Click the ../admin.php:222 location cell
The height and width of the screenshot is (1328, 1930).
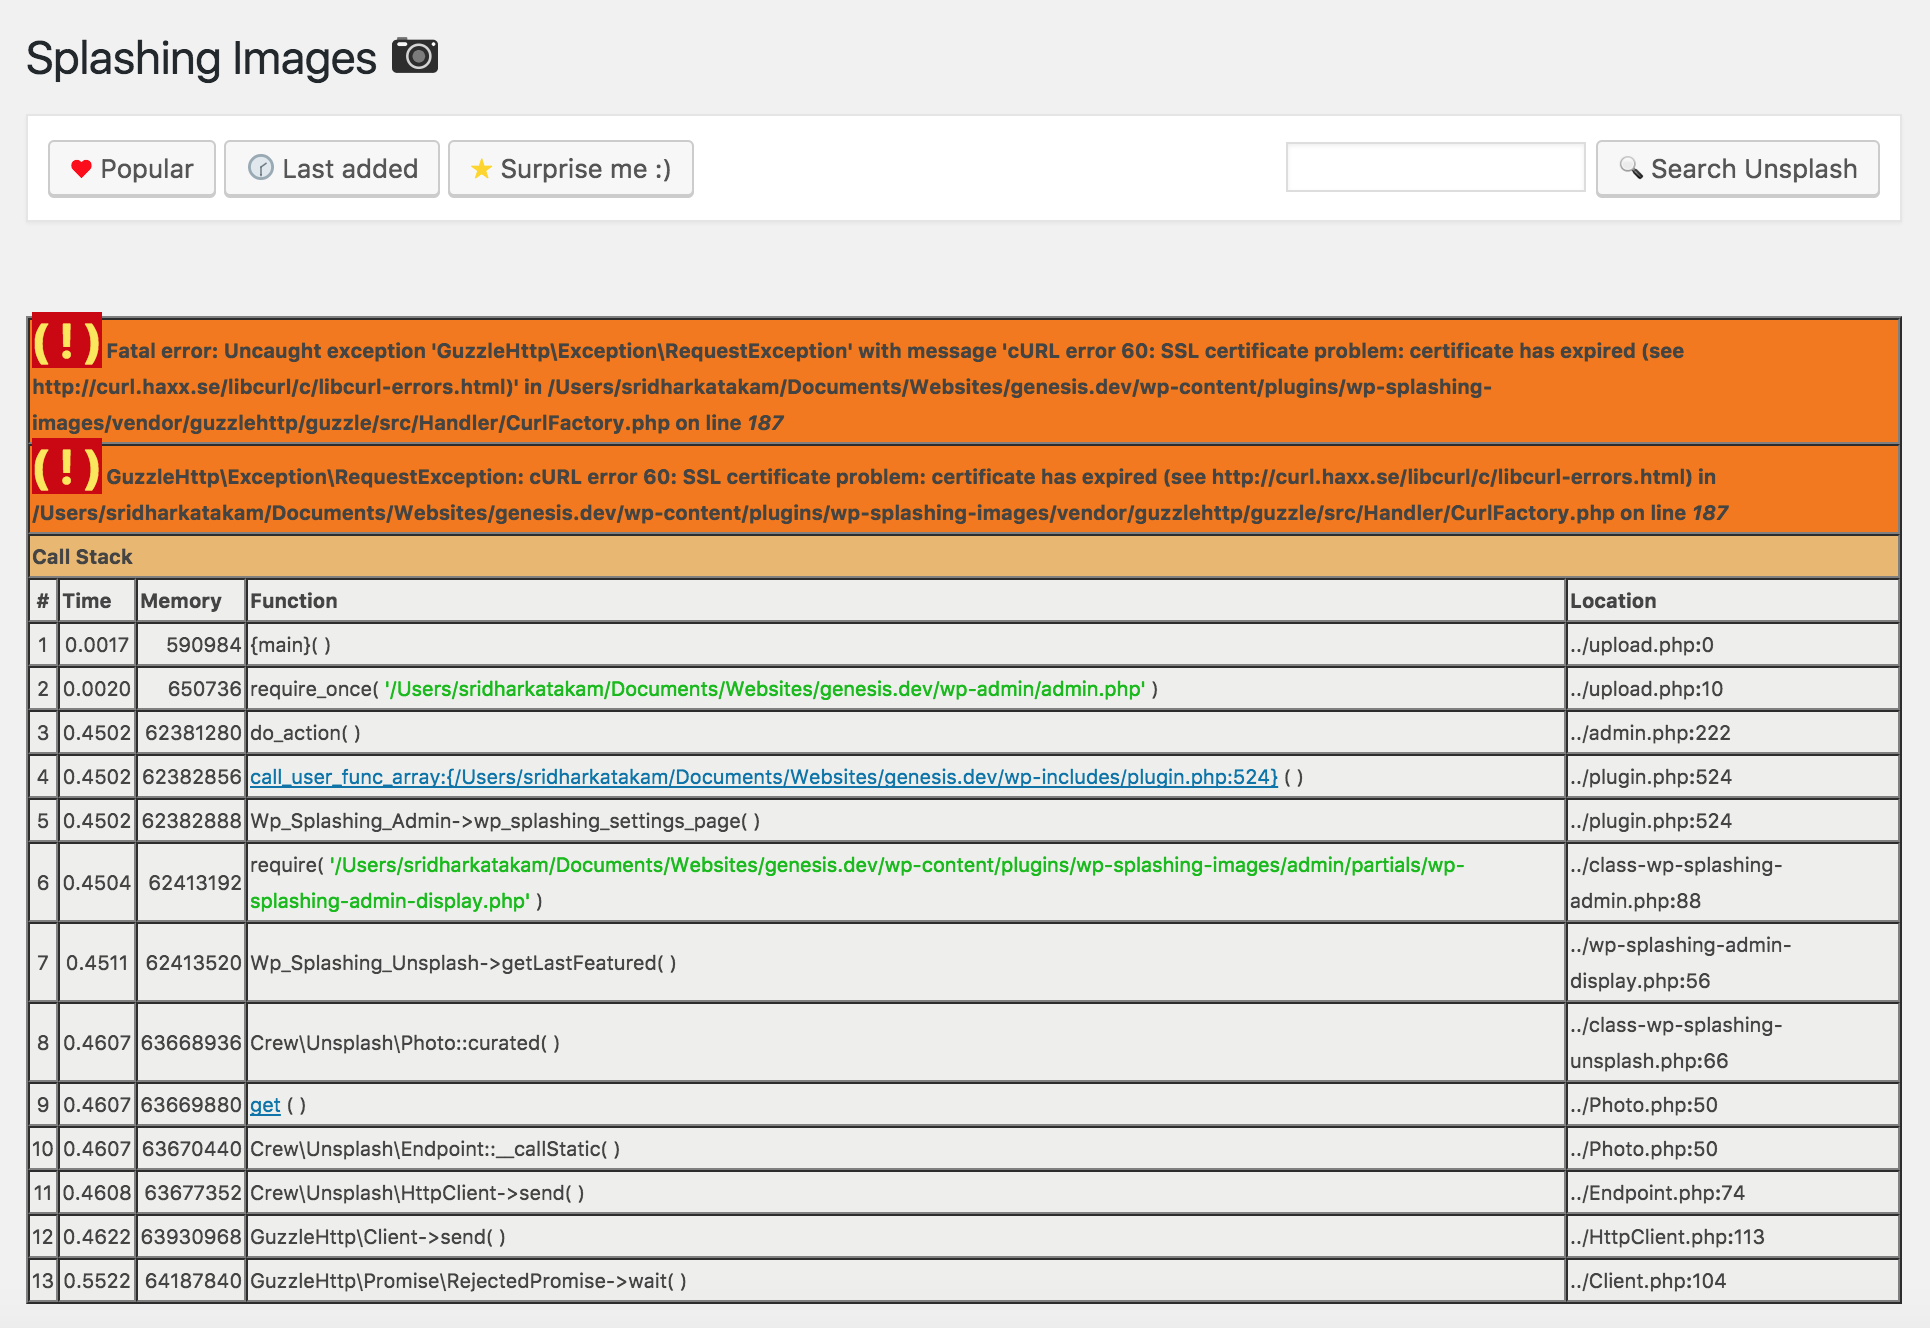point(1733,733)
